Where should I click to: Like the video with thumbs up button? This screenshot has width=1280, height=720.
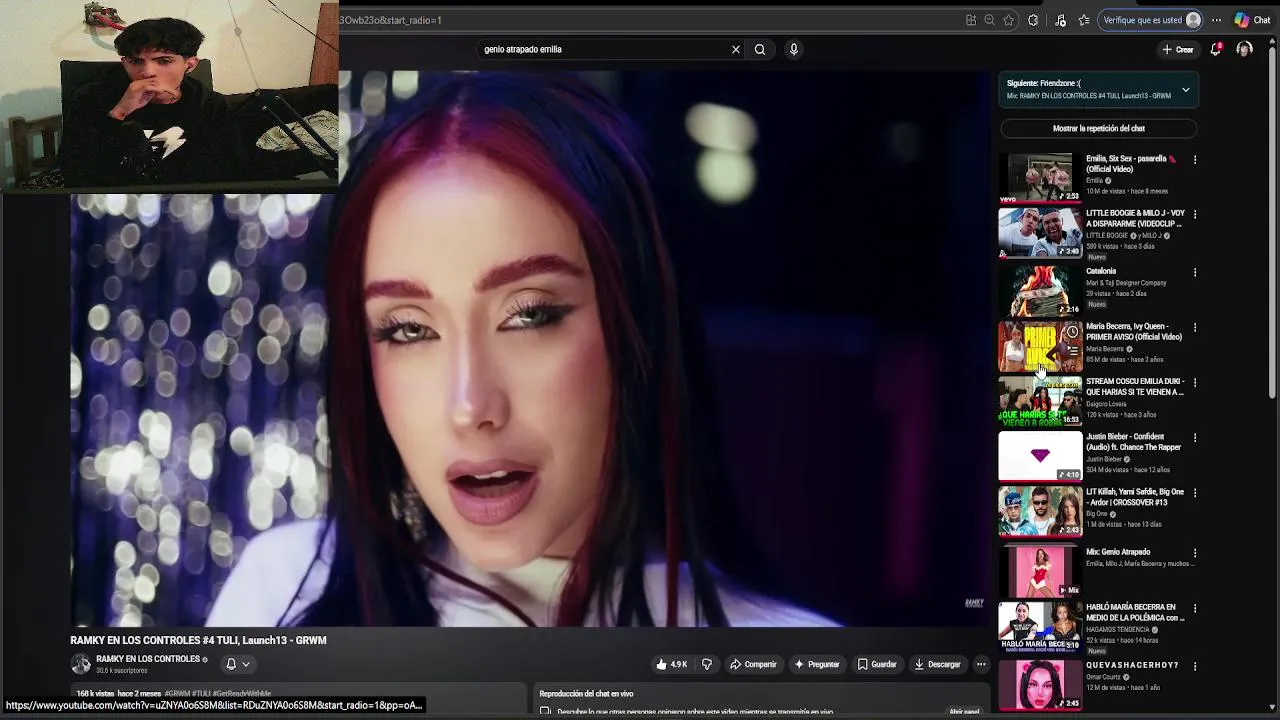[x=671, y=664]
